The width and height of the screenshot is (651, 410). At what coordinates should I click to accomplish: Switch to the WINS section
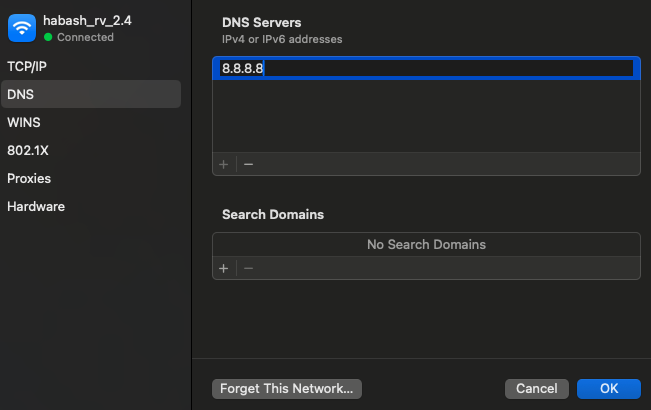pyautogui.click(x=24, y=122)
